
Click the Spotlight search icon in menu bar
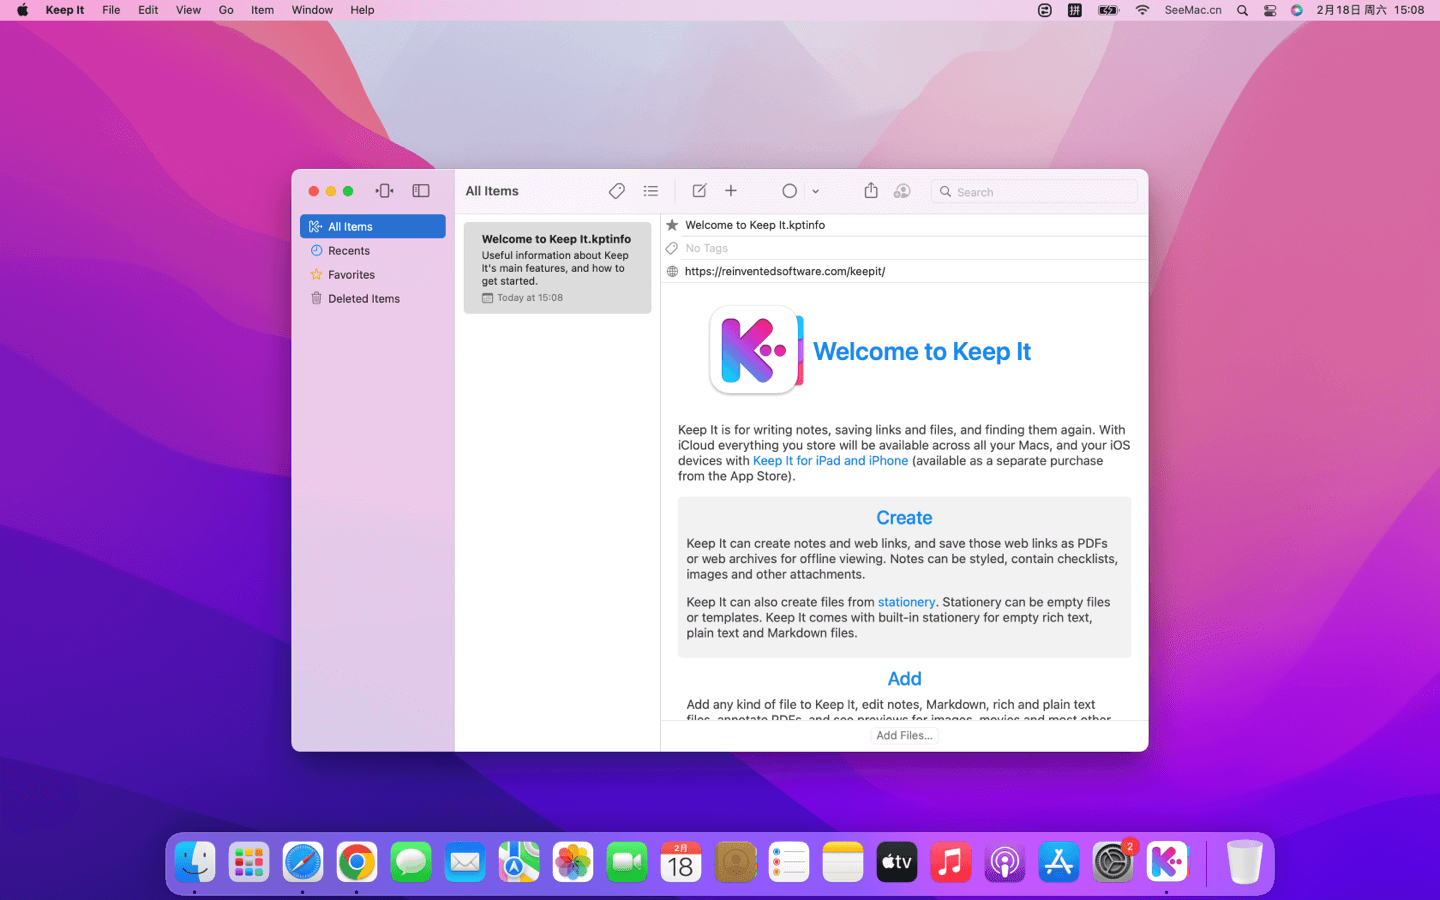1242,10
